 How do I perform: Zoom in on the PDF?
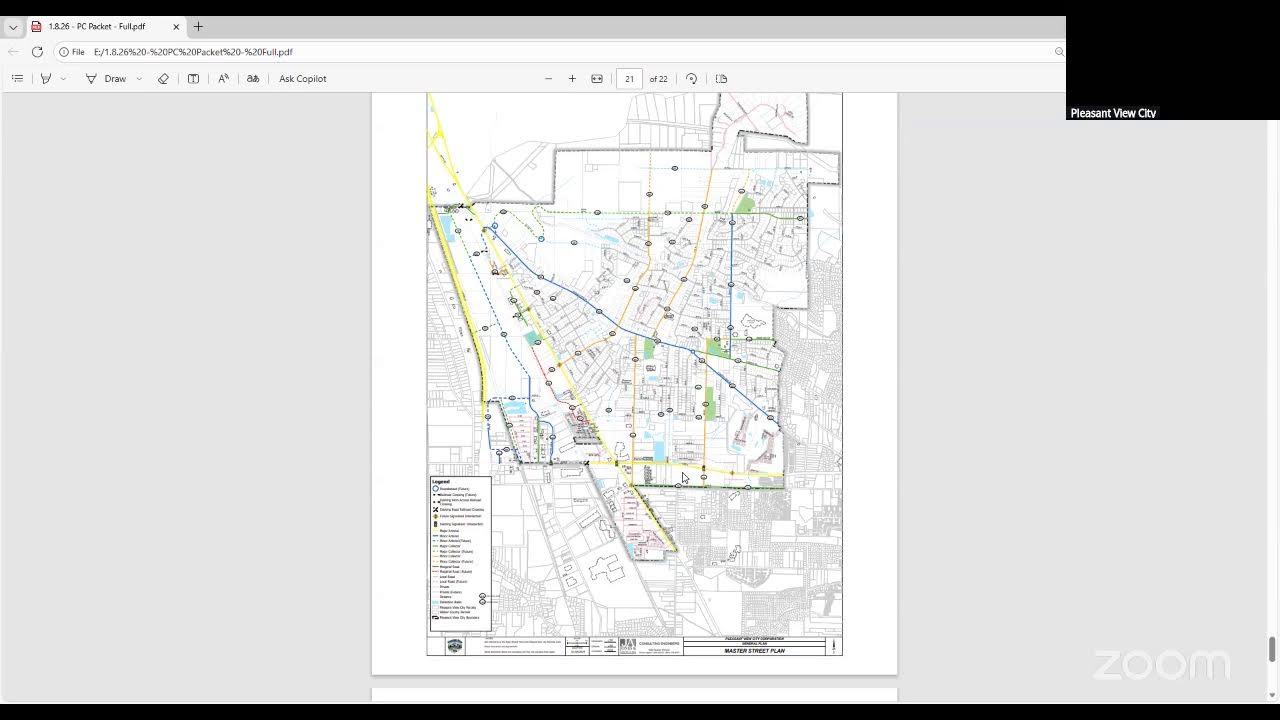(572, 79)
